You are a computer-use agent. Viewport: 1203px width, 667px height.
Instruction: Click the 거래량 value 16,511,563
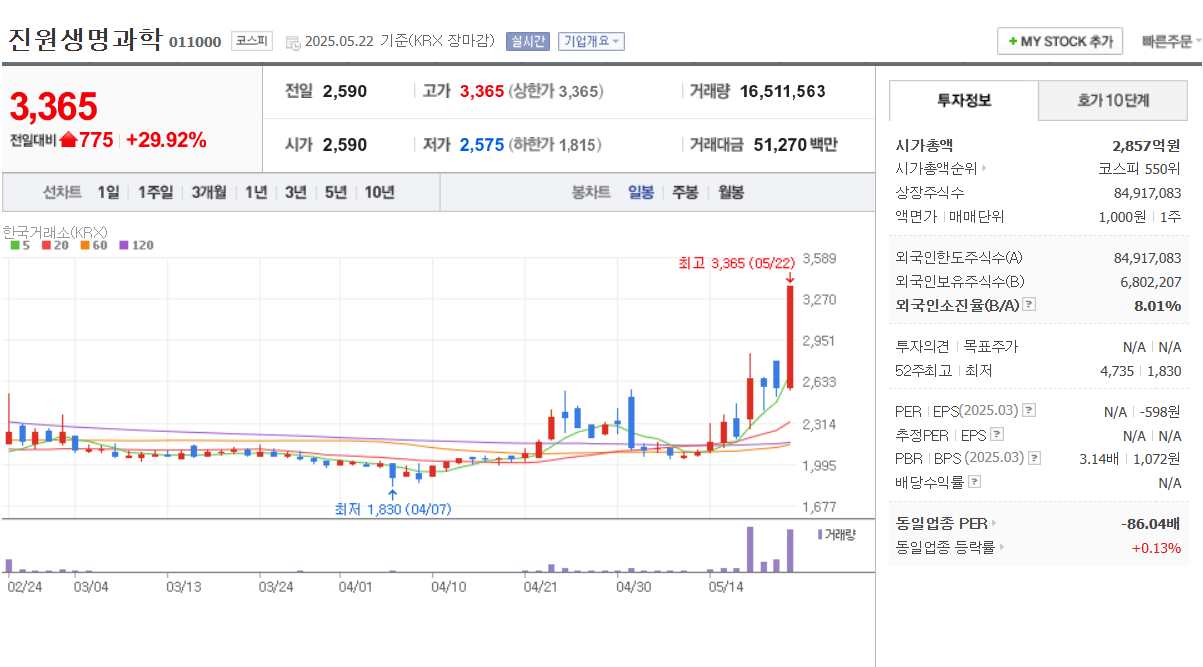[x=783, y=91]
